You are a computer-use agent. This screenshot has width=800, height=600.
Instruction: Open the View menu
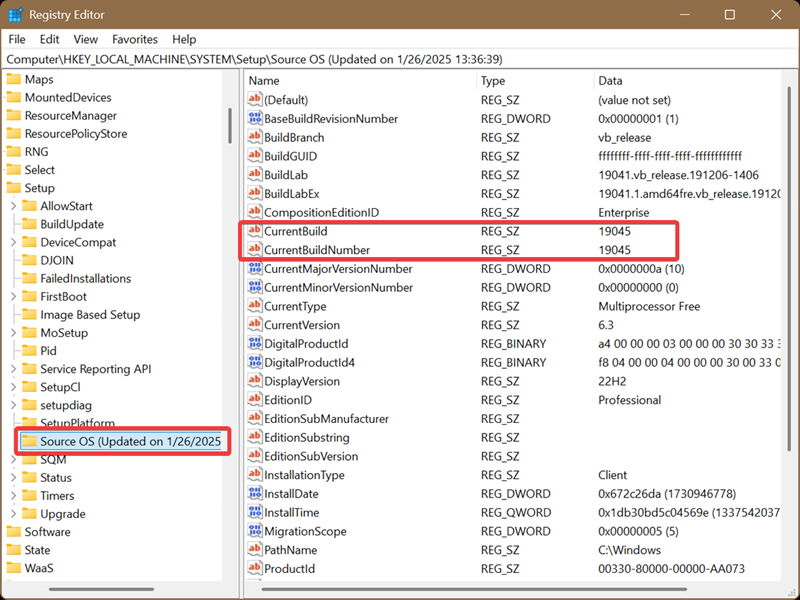coord(85,39)
